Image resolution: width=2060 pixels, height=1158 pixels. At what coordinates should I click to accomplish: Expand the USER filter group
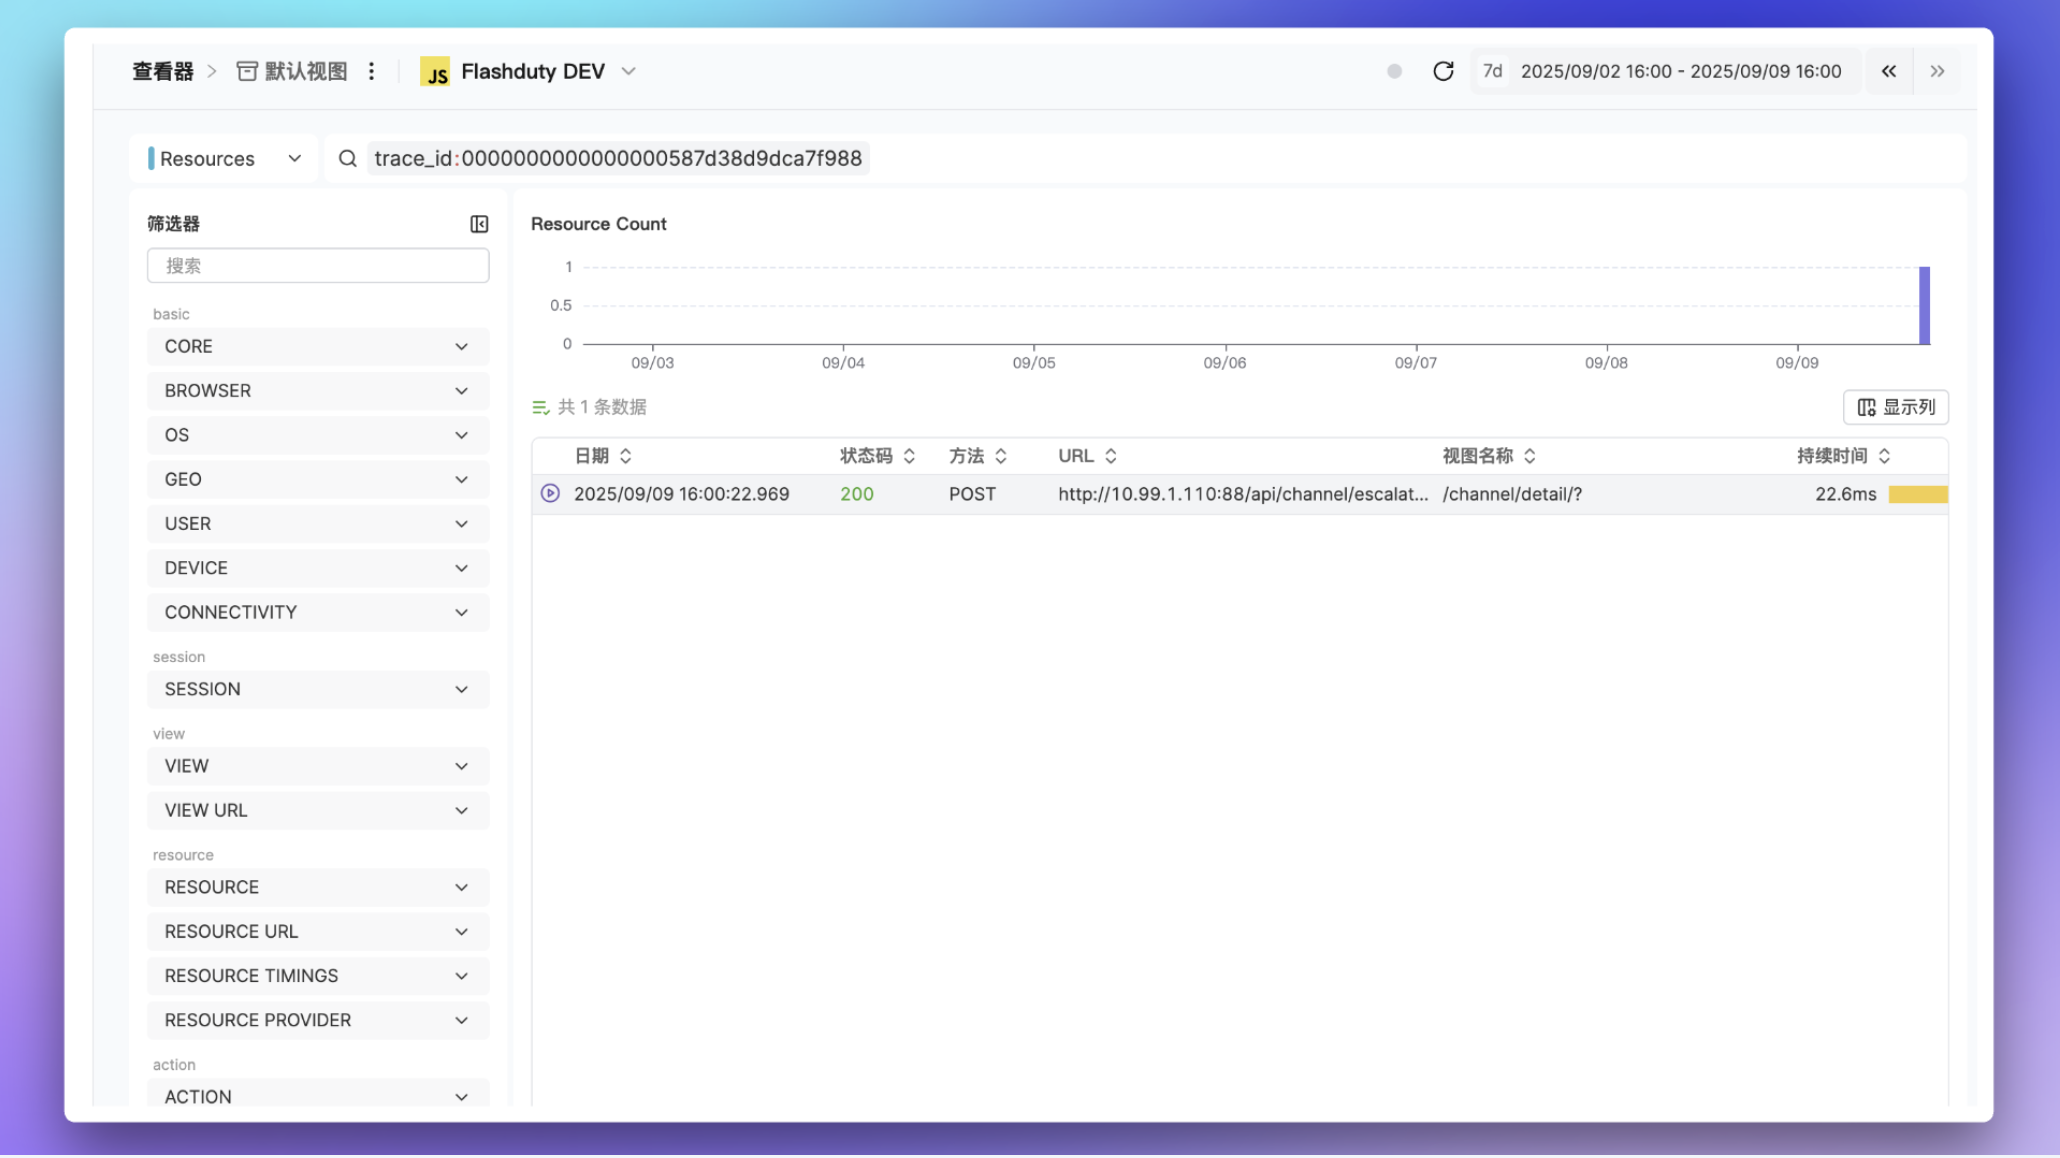click(318, 524)
